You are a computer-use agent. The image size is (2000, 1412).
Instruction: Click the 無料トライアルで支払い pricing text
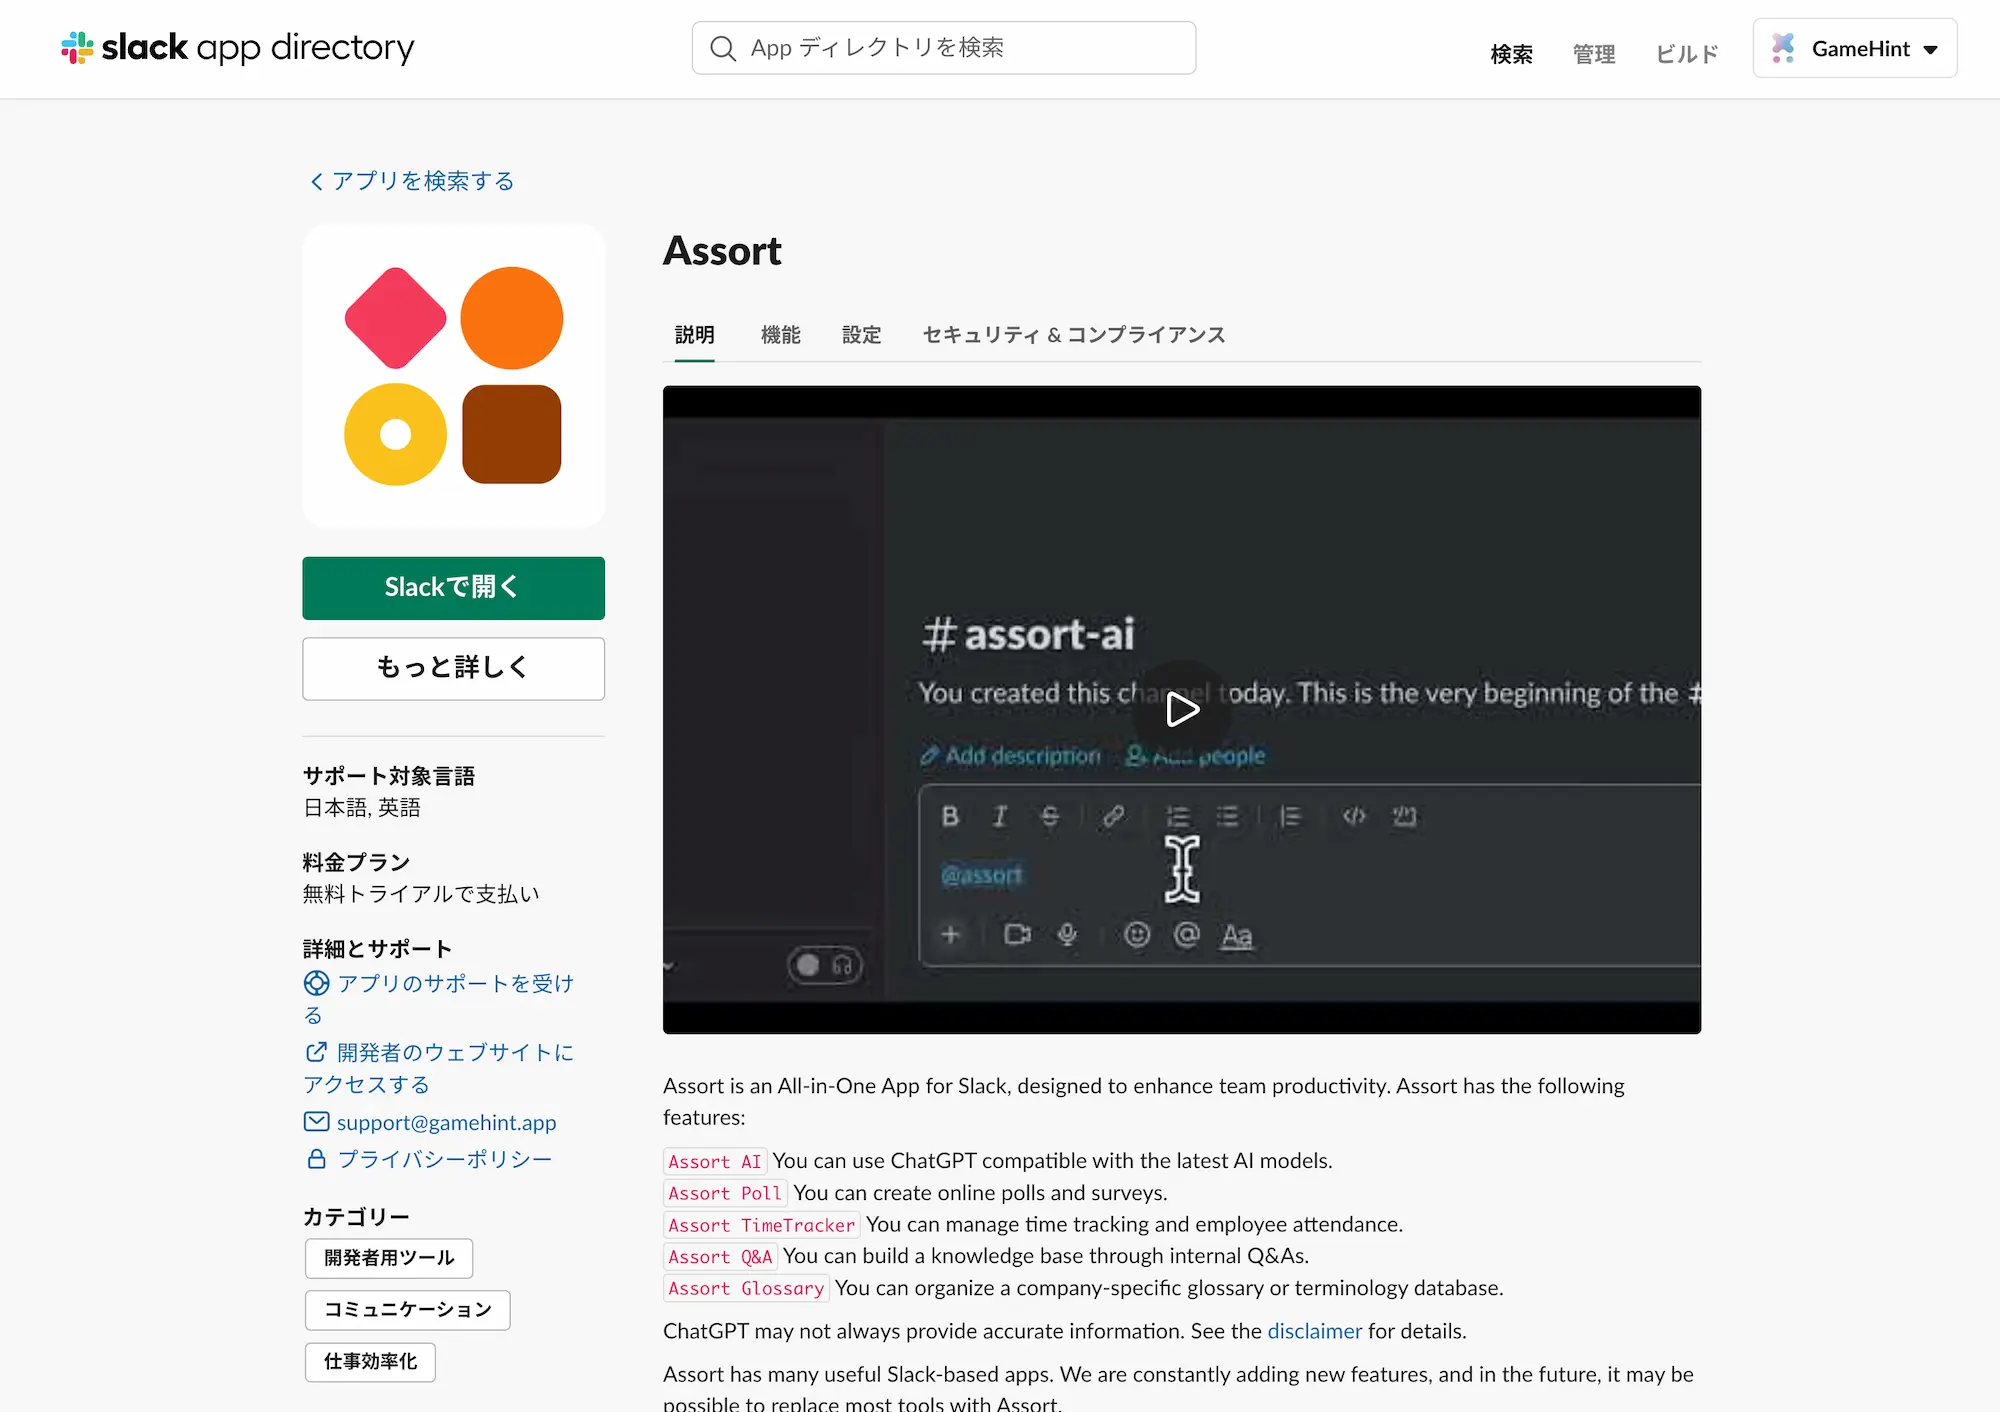[x=421, y=894]
